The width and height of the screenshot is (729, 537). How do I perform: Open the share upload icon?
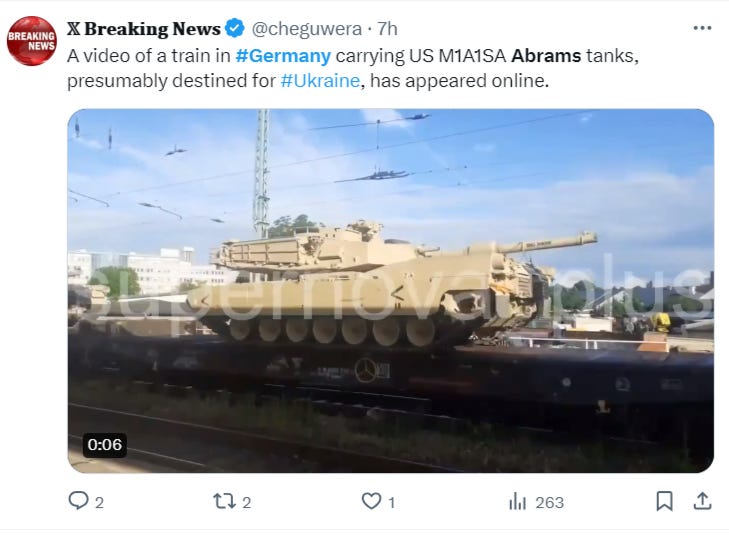click(702, 501)
